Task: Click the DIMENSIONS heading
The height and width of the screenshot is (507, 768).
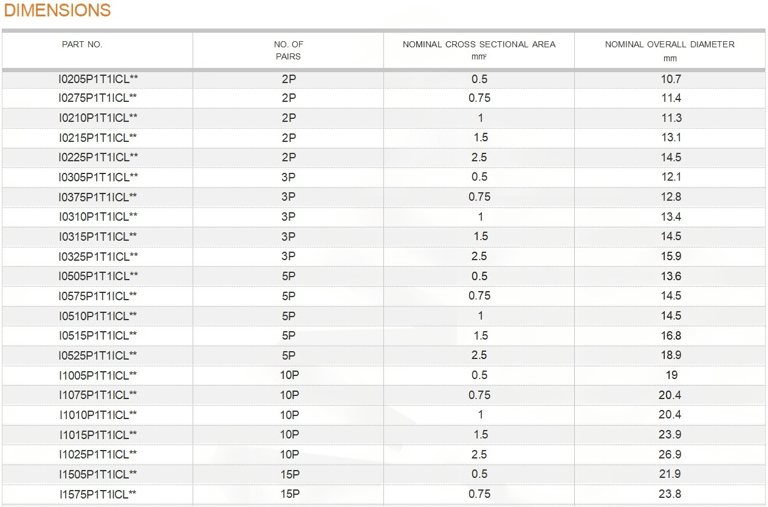Action: (x=57, y=10)
